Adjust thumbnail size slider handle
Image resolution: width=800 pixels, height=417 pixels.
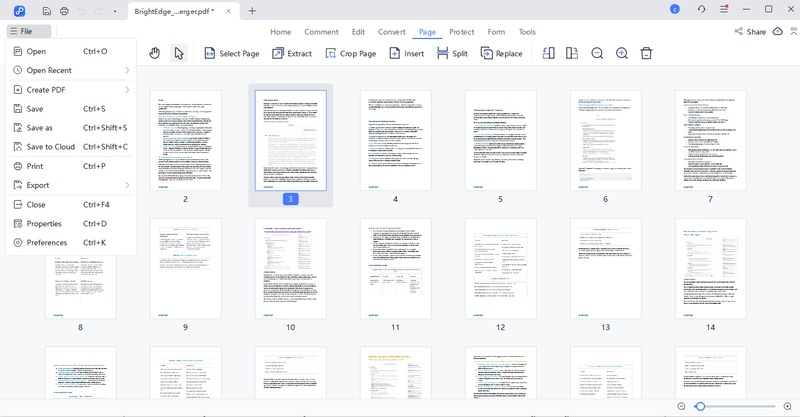[700, 406]
